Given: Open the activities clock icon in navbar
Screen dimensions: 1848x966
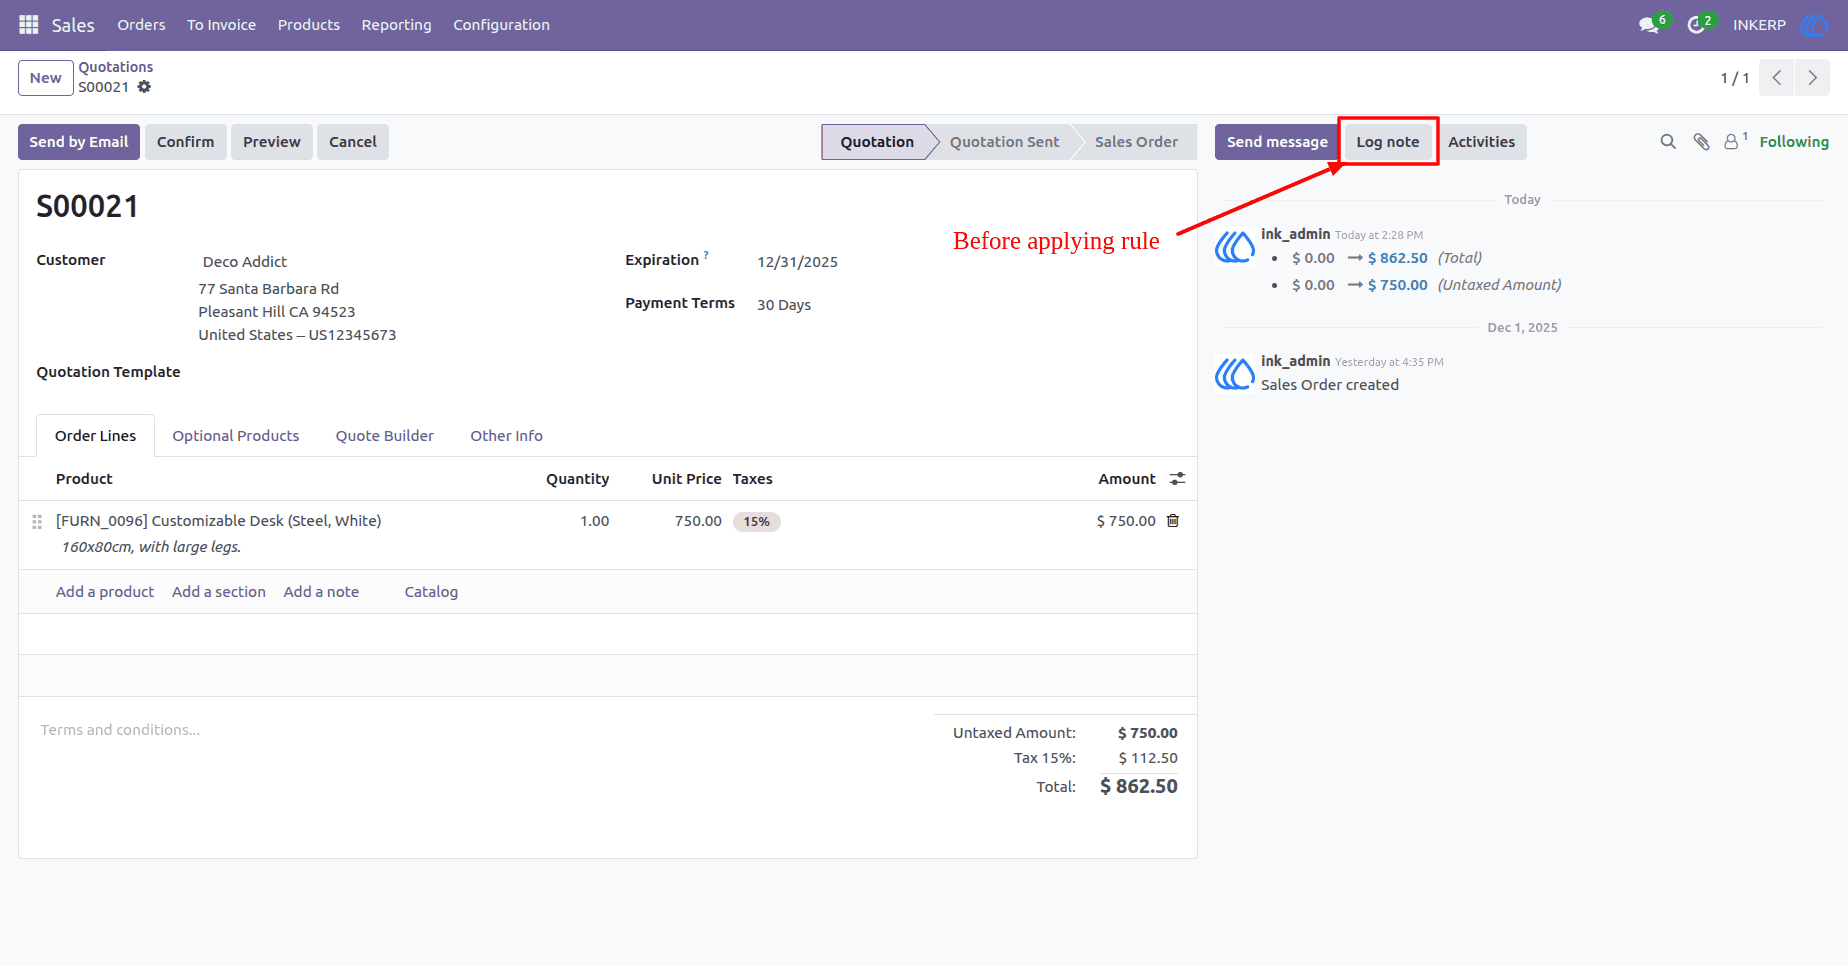Looking at the screenshot, I should pos(1696,25).
